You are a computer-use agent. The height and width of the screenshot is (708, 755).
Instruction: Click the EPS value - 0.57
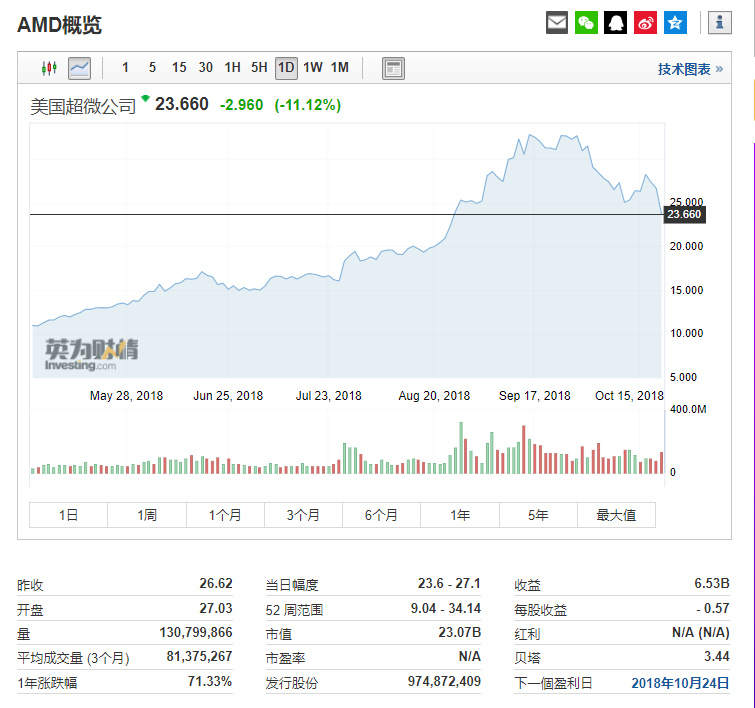(x=713, y=608)
